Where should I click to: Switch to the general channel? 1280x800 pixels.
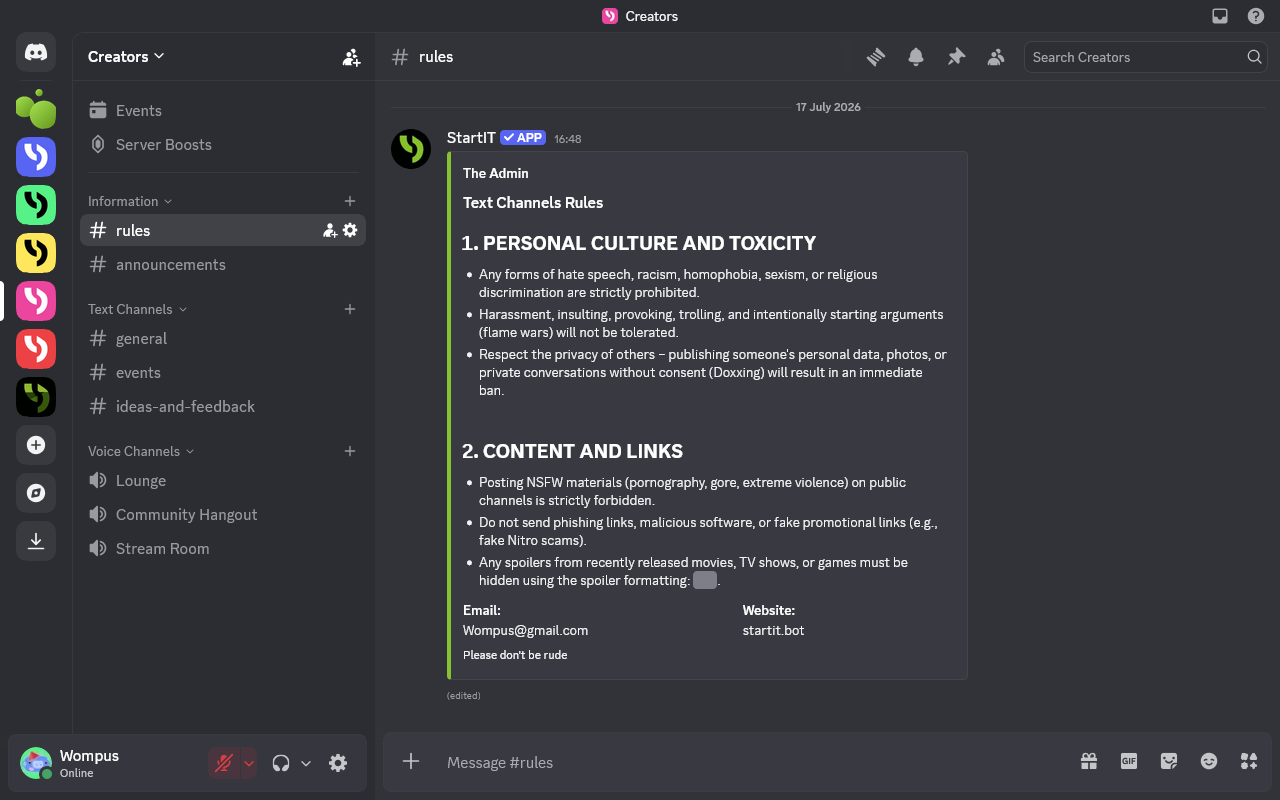point(223,338)
